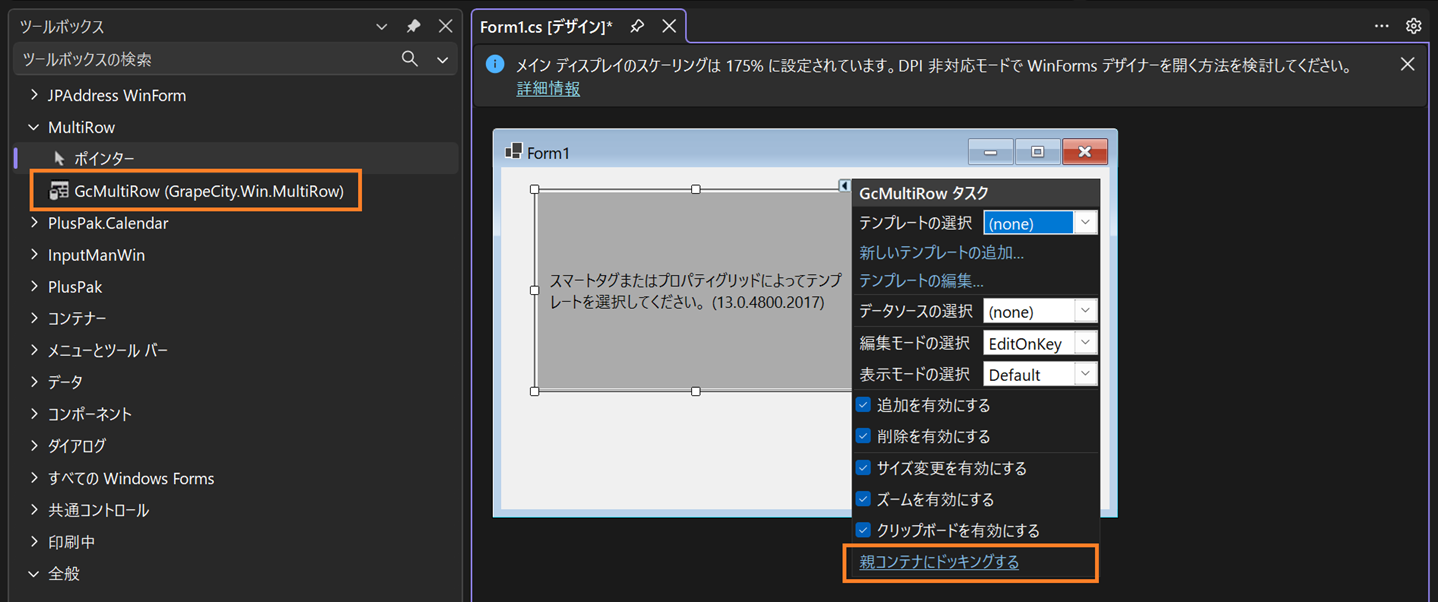Uncheck ズームを有効にする checkbox

(863, 499)
